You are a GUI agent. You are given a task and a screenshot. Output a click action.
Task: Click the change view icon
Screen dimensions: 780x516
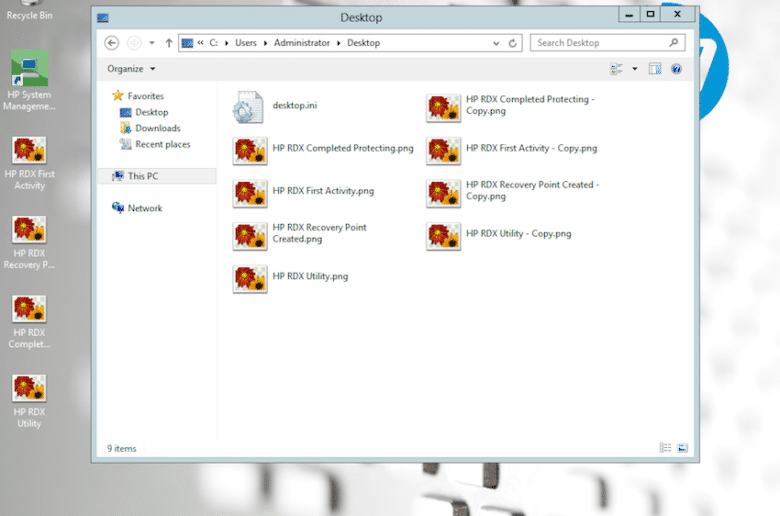[616, 69]
